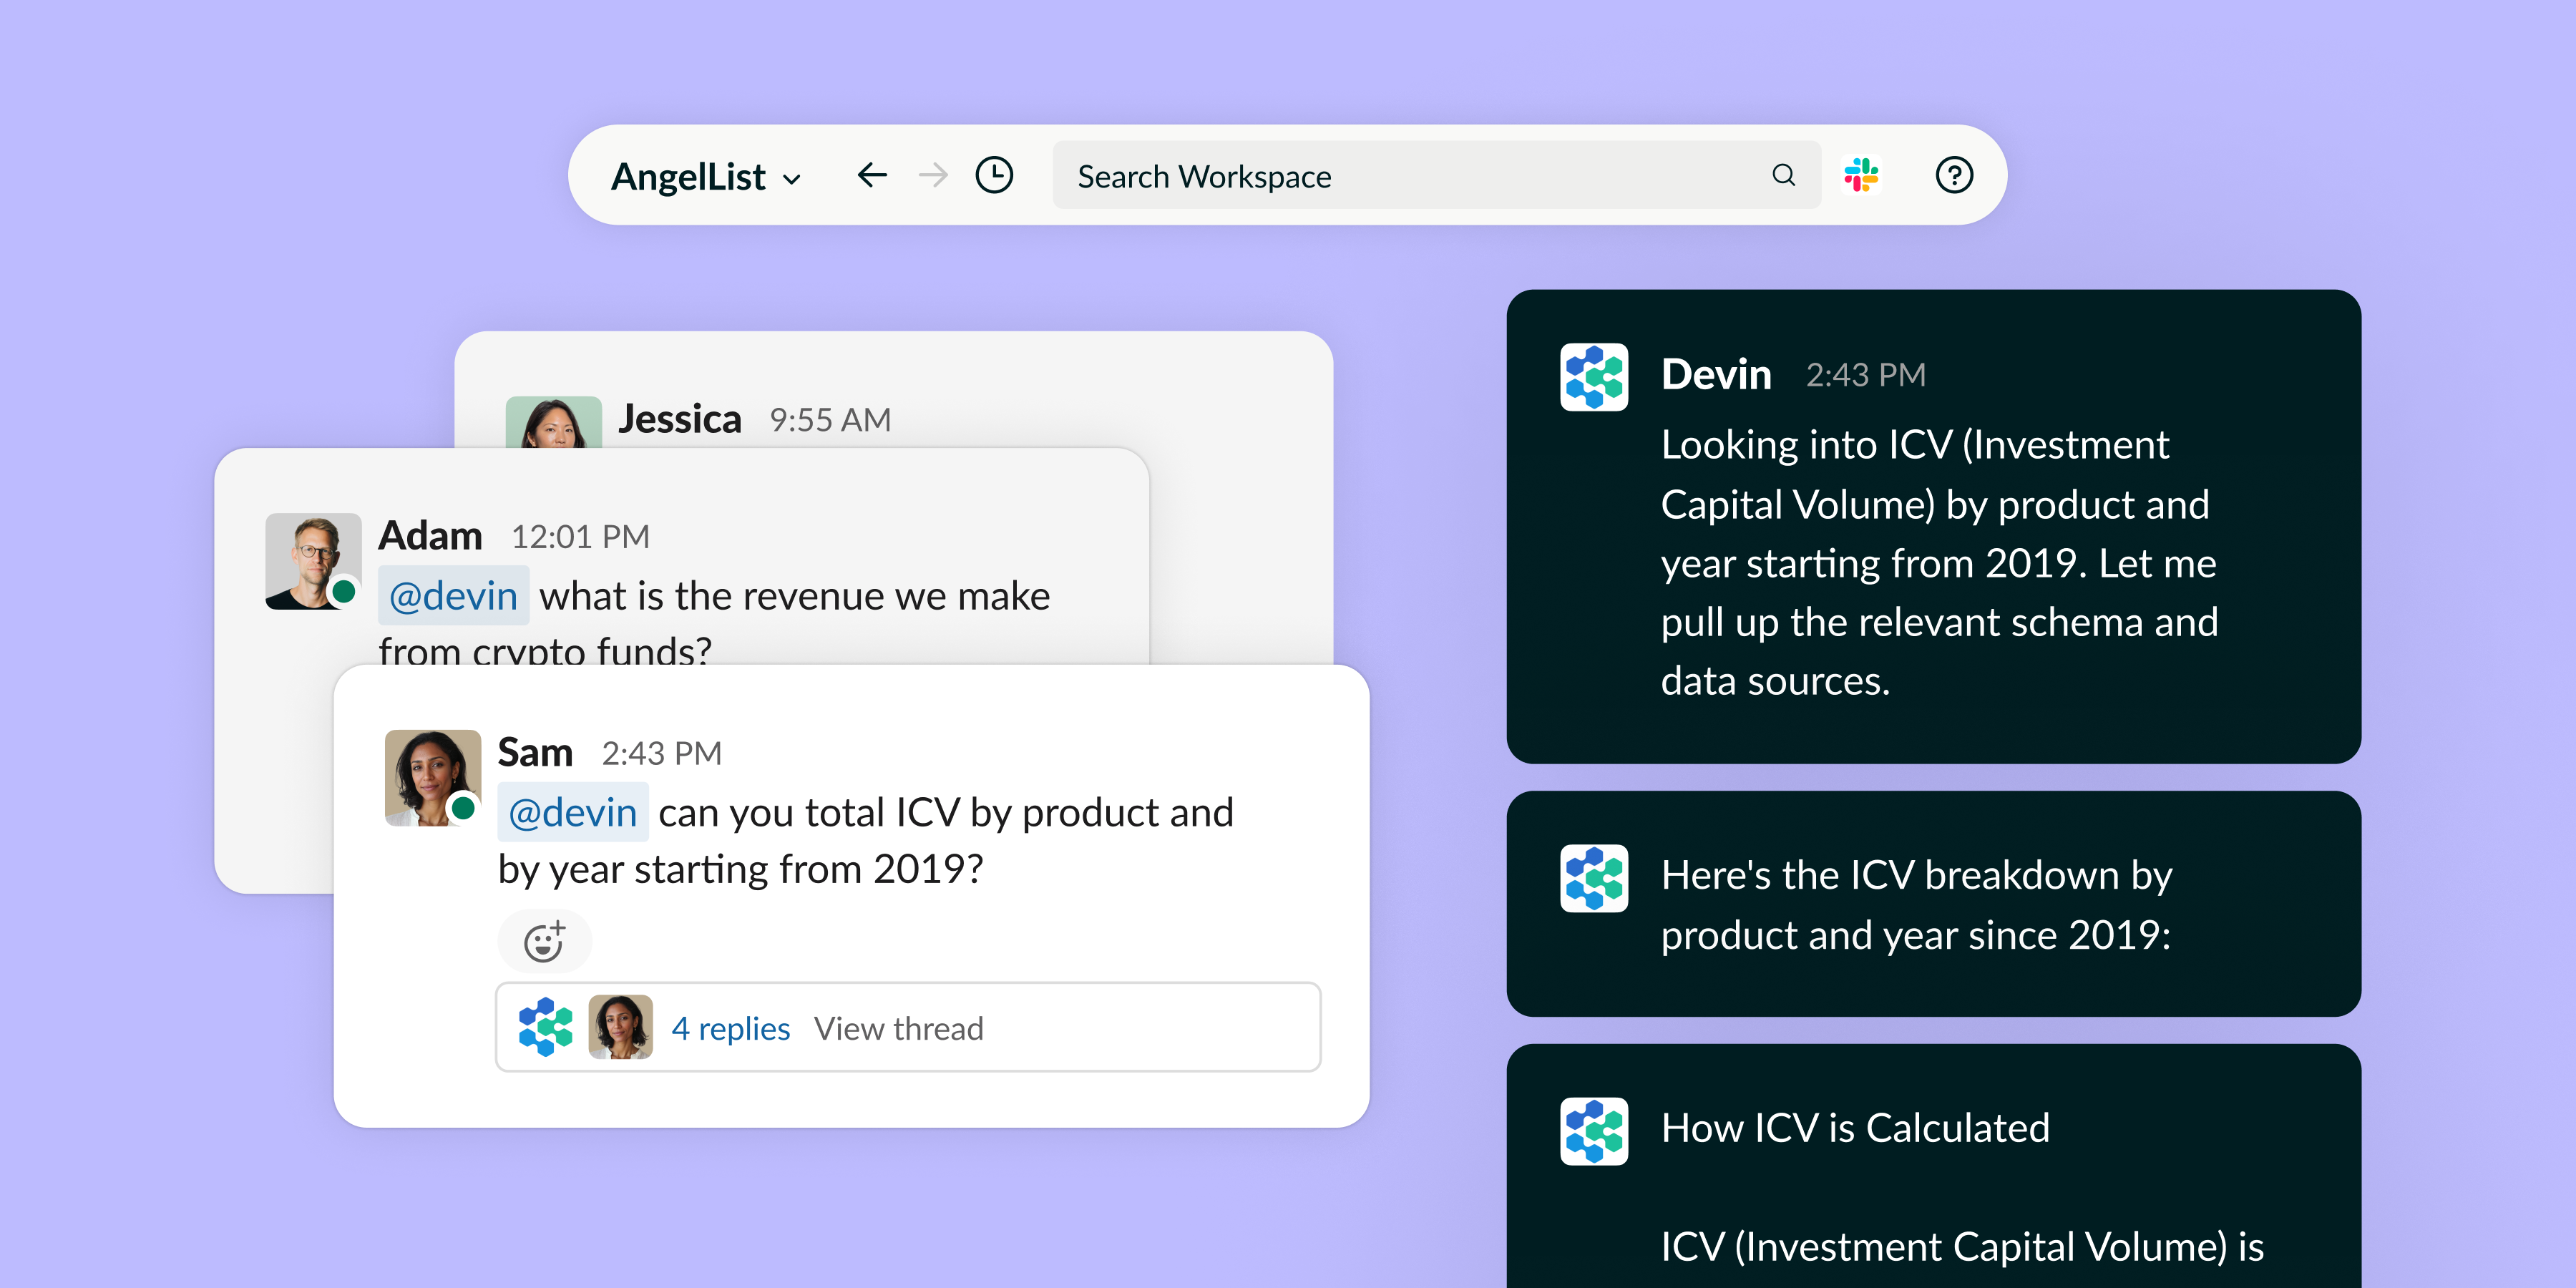2576x1288 pixels.
Task: Open the history clock icon
Action: pyautogui.click(x=994, y=175)
